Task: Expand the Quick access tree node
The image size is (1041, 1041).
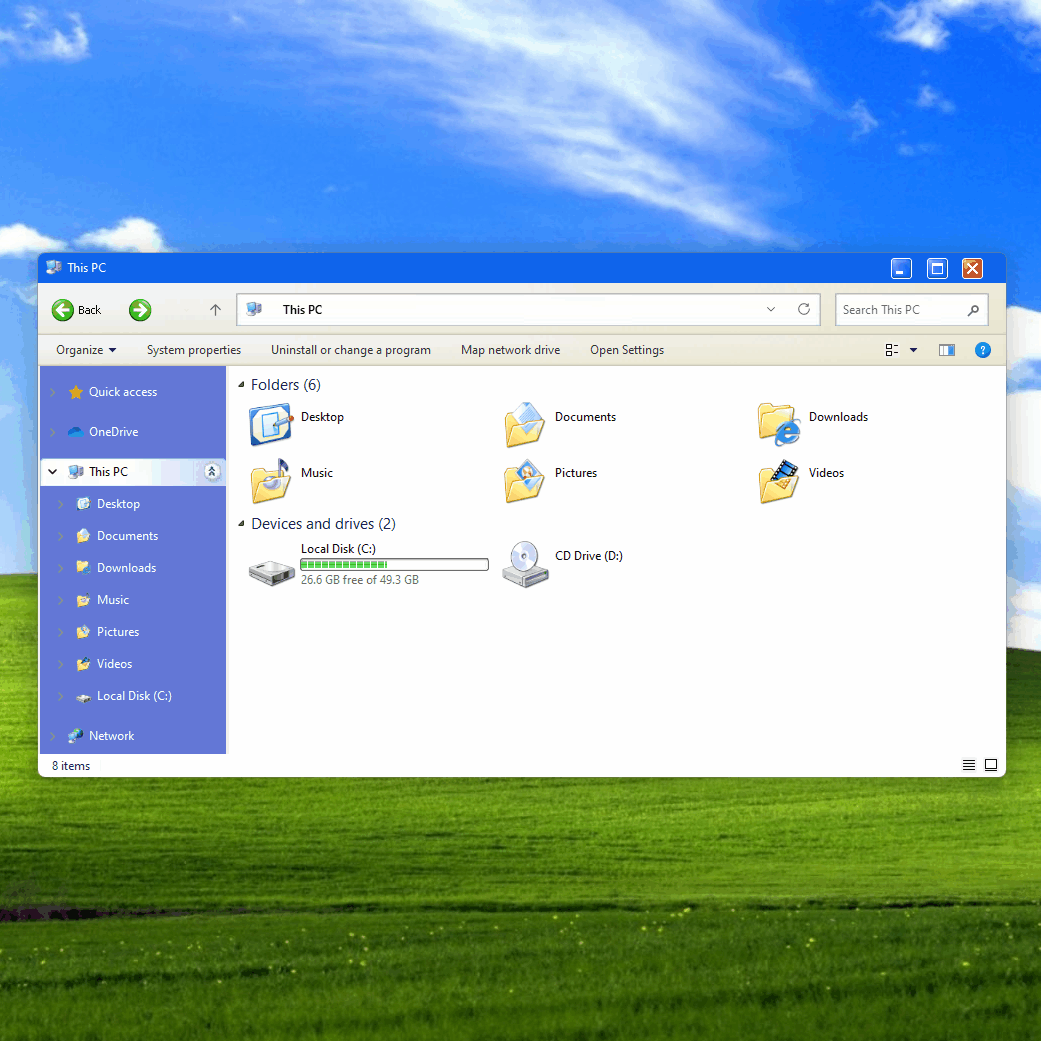Action: click(53, 392)
